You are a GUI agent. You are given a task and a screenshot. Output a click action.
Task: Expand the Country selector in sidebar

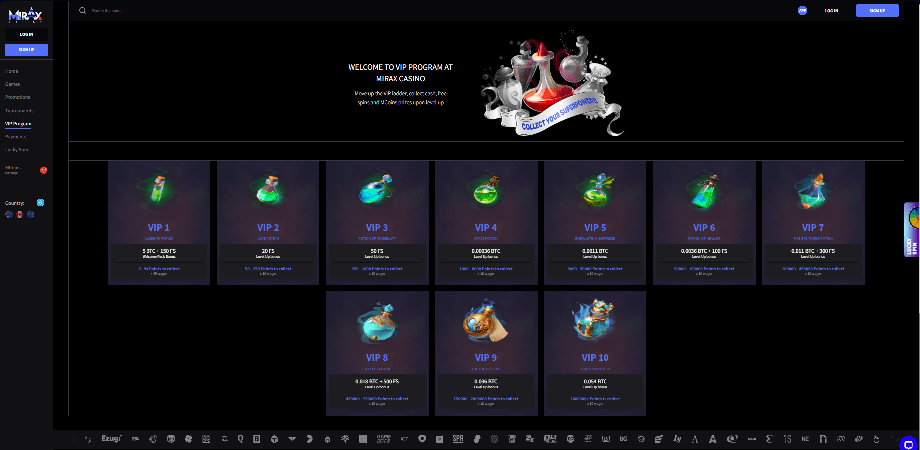coord(40,202)
